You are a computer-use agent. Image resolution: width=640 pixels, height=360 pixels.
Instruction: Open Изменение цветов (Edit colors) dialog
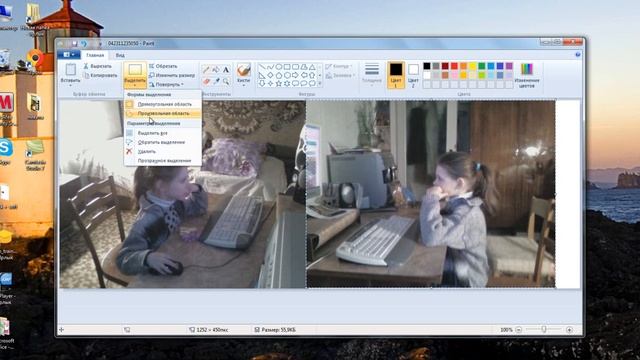(527, 75)
